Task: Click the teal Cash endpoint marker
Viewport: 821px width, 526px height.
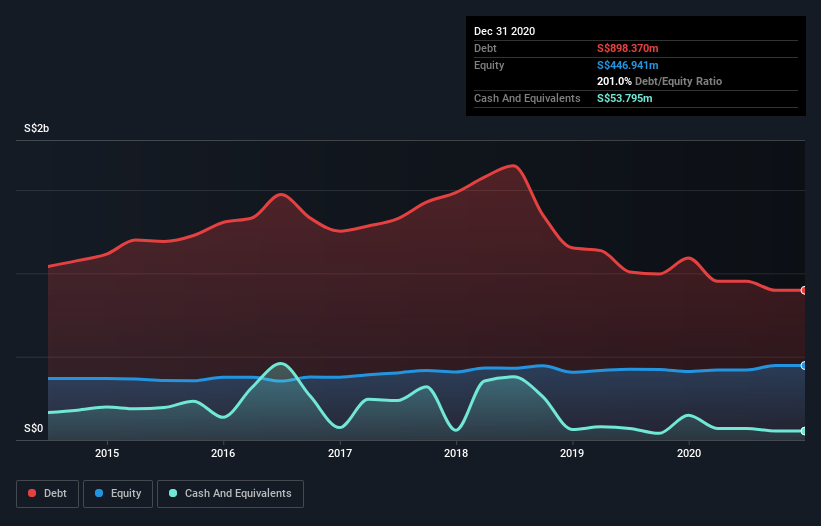Action: (x=804, y=431)
